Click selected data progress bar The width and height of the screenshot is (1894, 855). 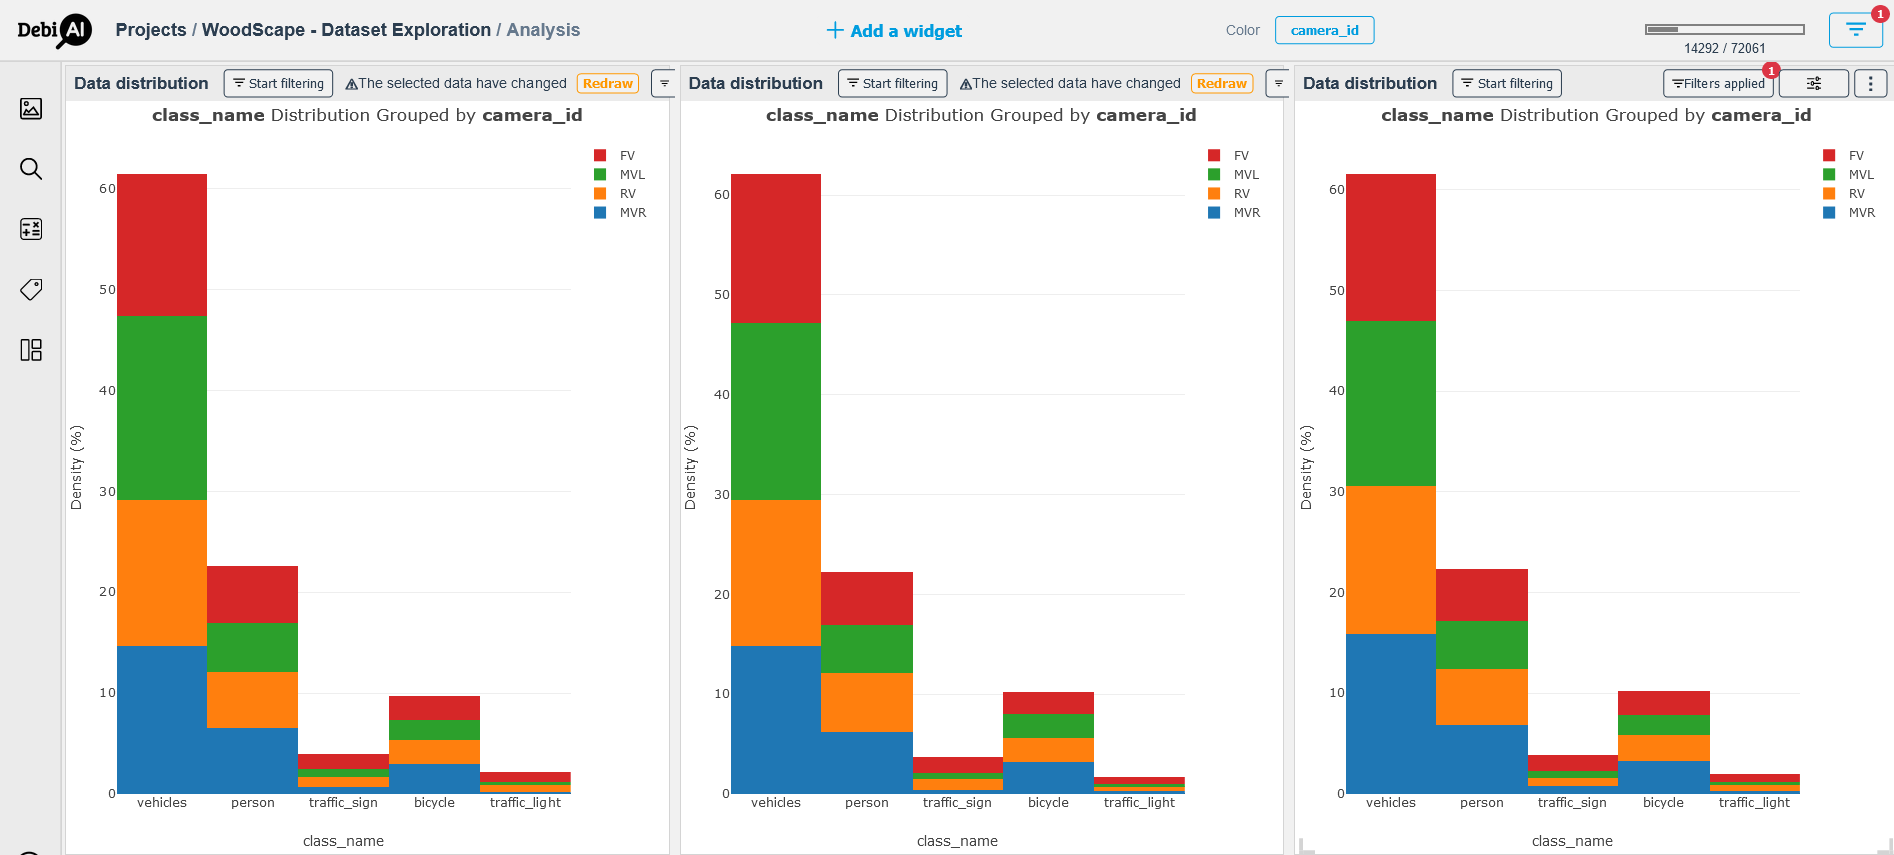point(1724,29)
